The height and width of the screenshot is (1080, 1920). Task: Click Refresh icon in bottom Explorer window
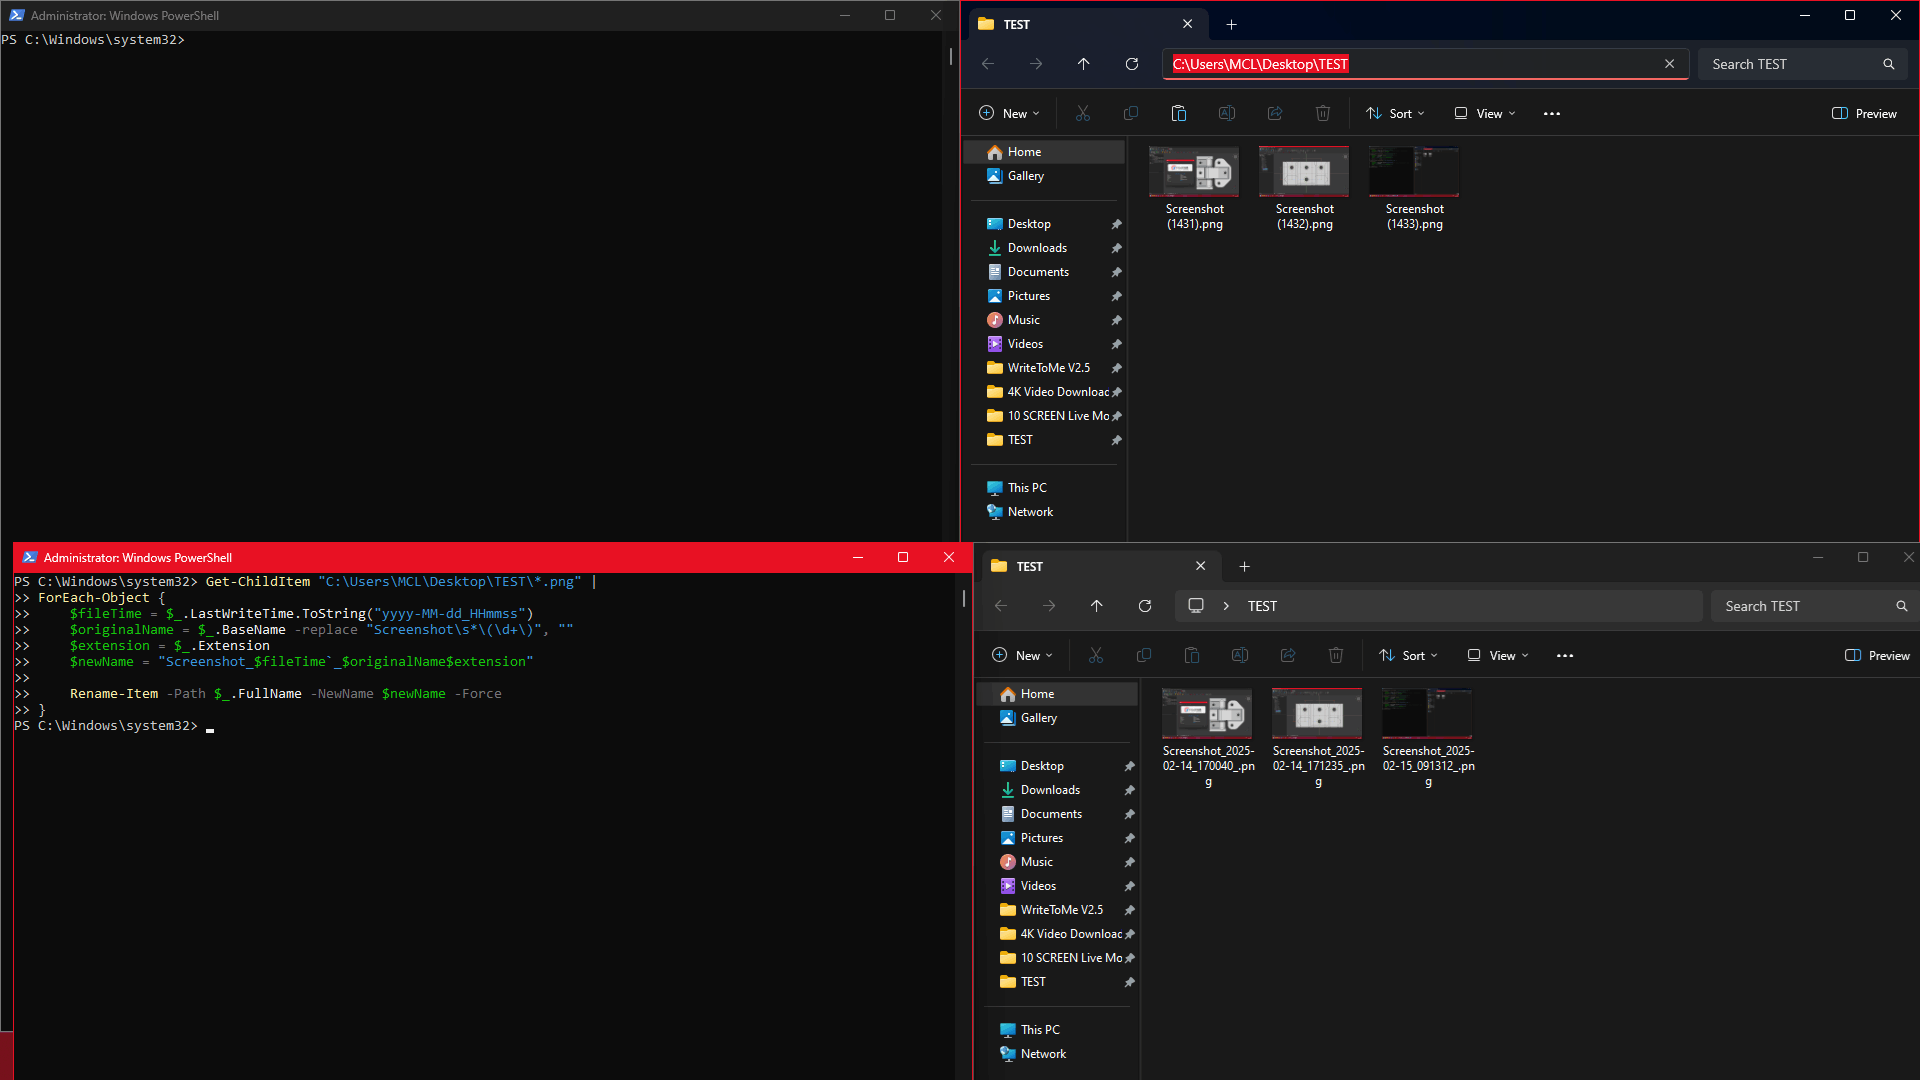point(1145,606)
